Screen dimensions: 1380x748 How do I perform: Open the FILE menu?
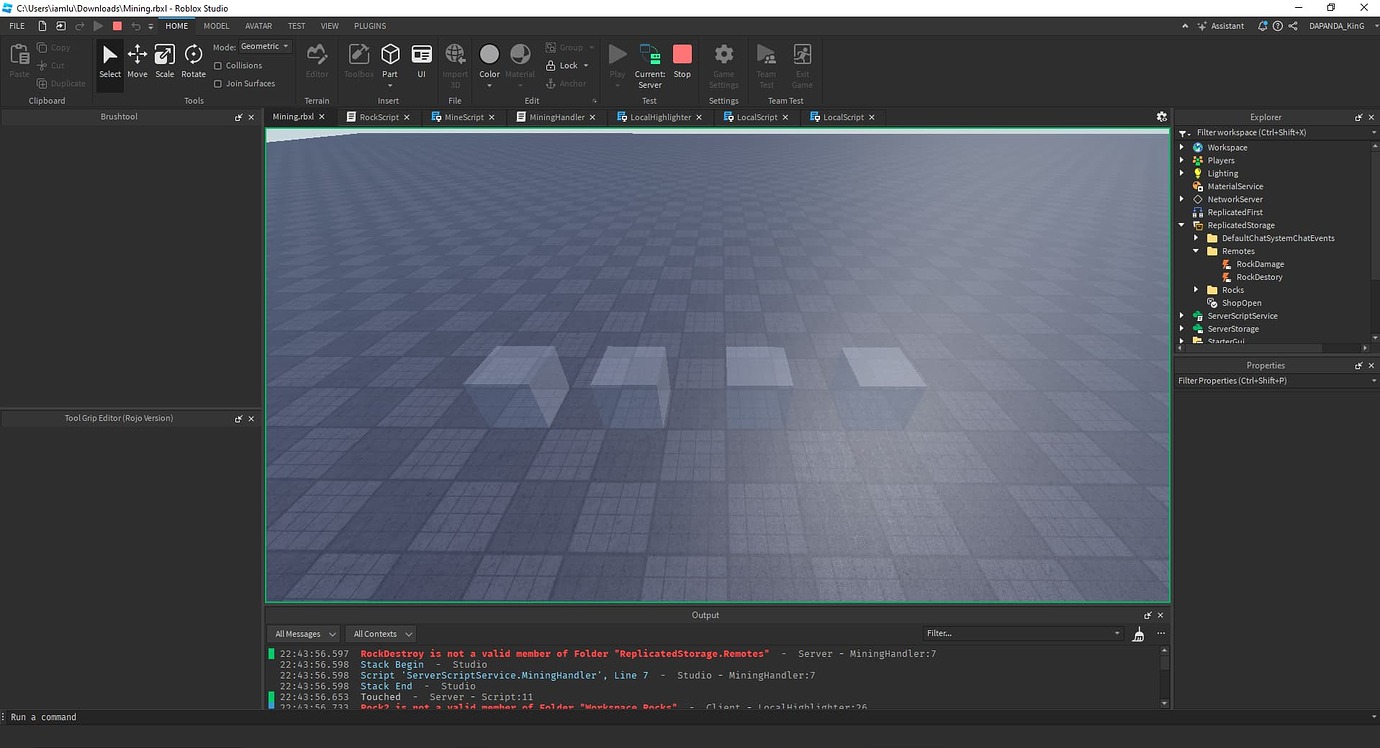(17, 26)
